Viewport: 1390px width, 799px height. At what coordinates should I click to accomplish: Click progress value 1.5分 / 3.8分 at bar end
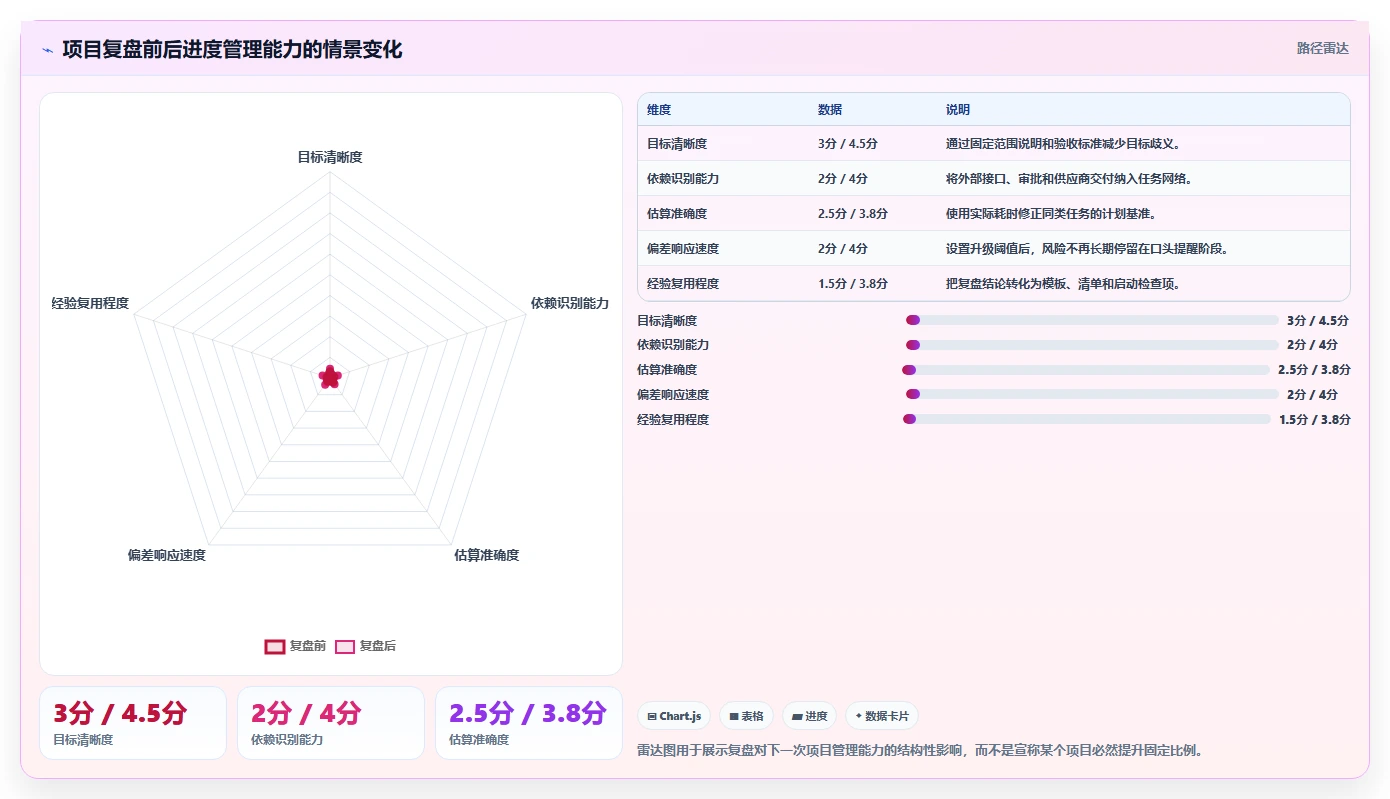(1315, 419)
